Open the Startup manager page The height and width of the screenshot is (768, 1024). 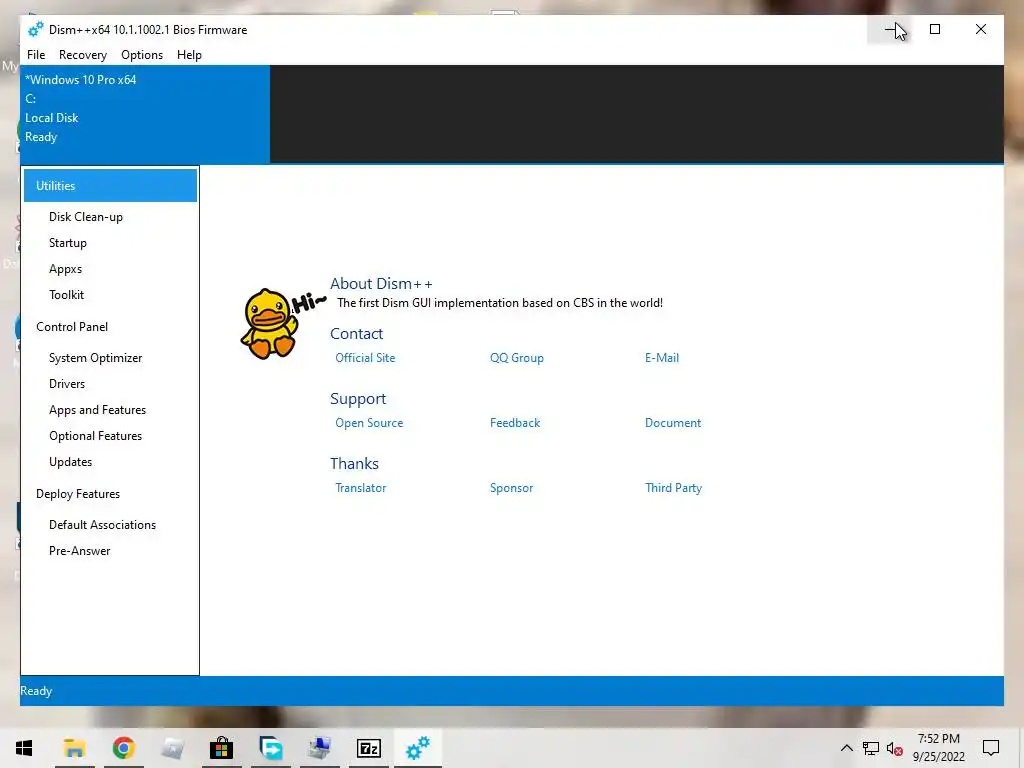[x=68, y=243]
